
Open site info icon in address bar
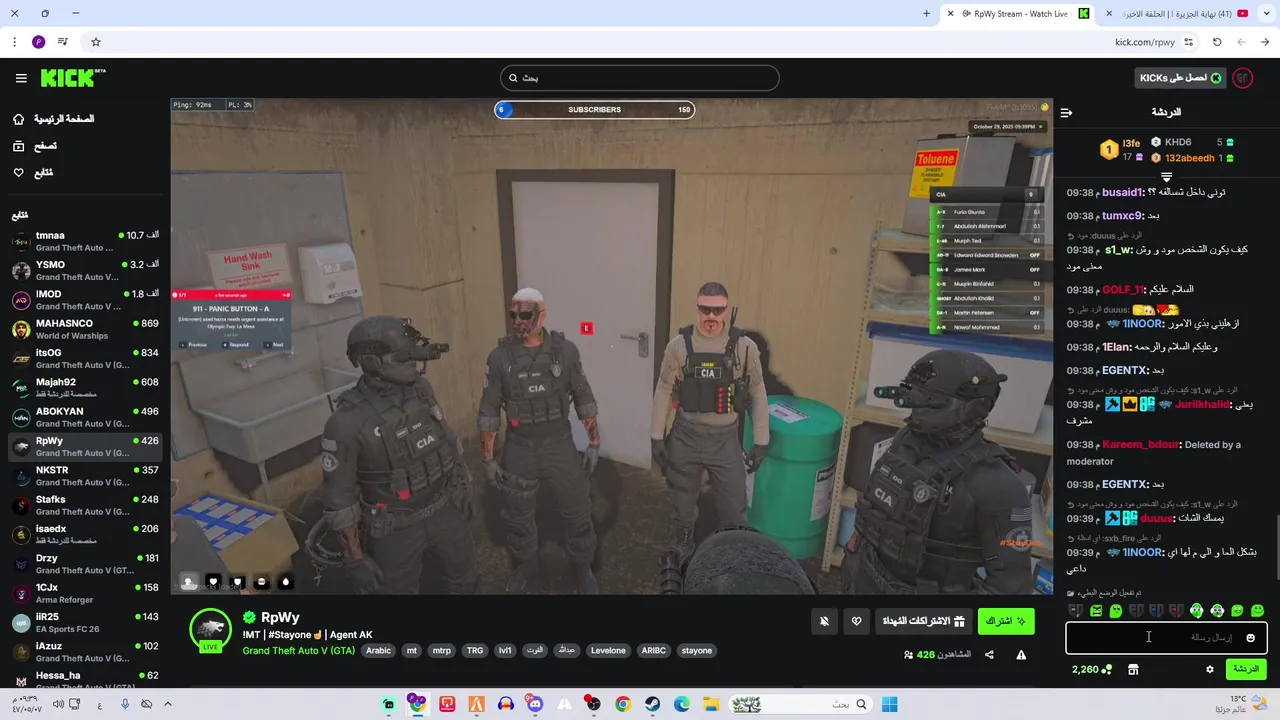pos(1188,42)
